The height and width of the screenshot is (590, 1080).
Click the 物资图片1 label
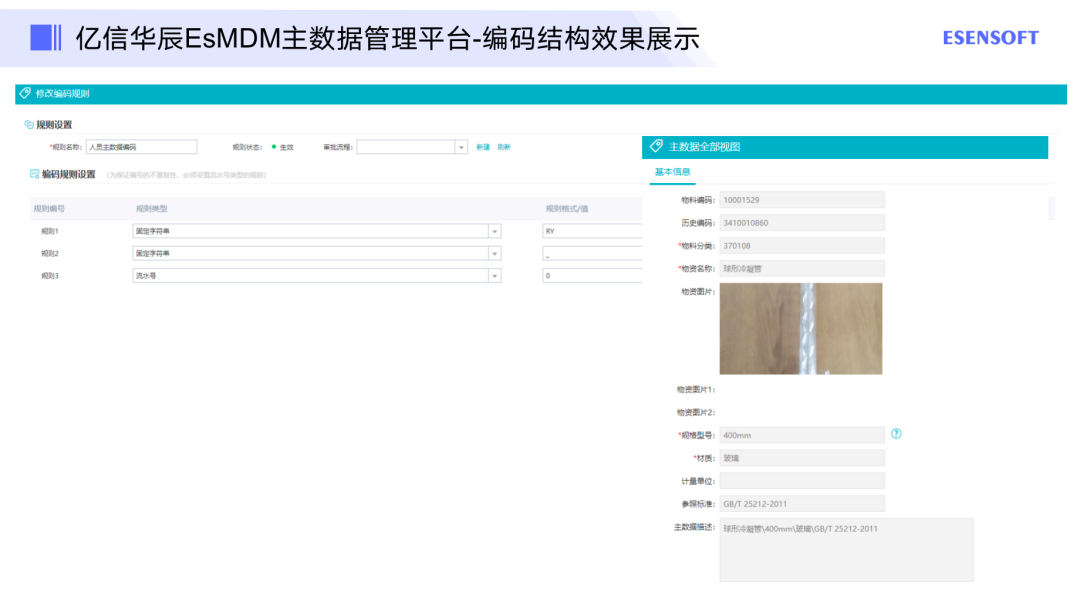(x=696, y=389)
